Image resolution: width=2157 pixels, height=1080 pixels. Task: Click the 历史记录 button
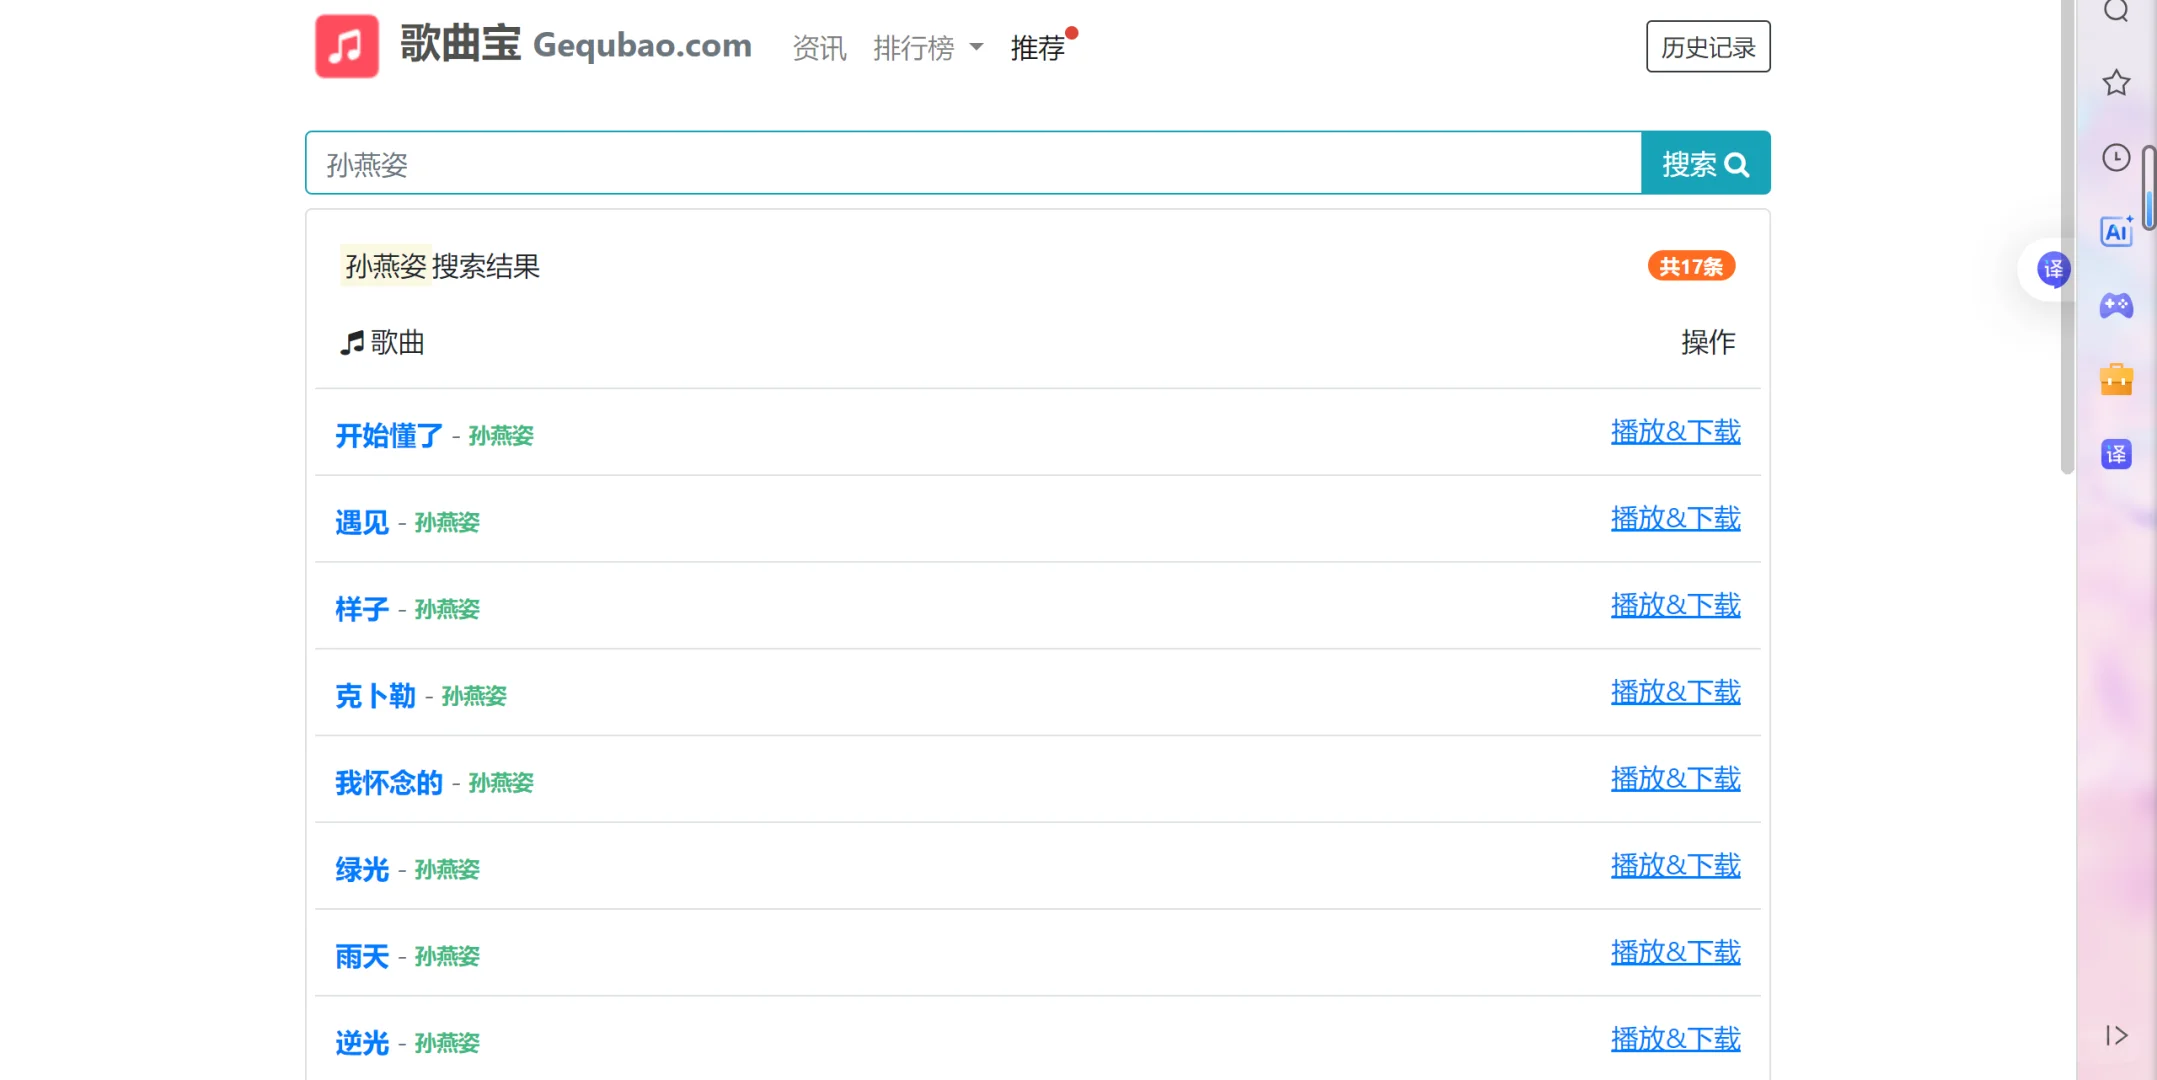tap(1707, 47)
